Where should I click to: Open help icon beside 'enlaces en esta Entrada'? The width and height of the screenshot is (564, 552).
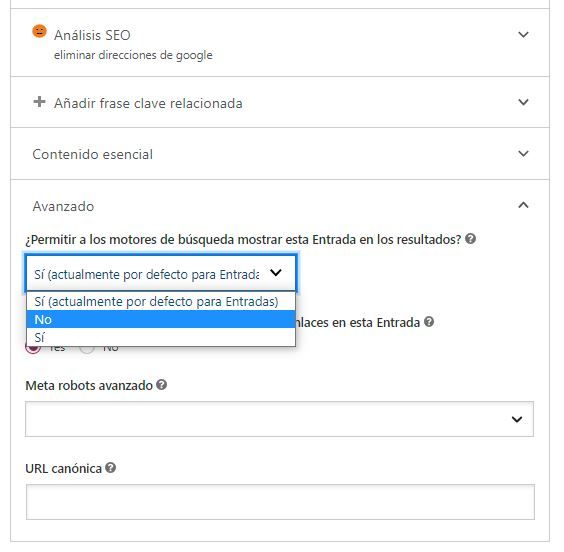coord(429,321)
